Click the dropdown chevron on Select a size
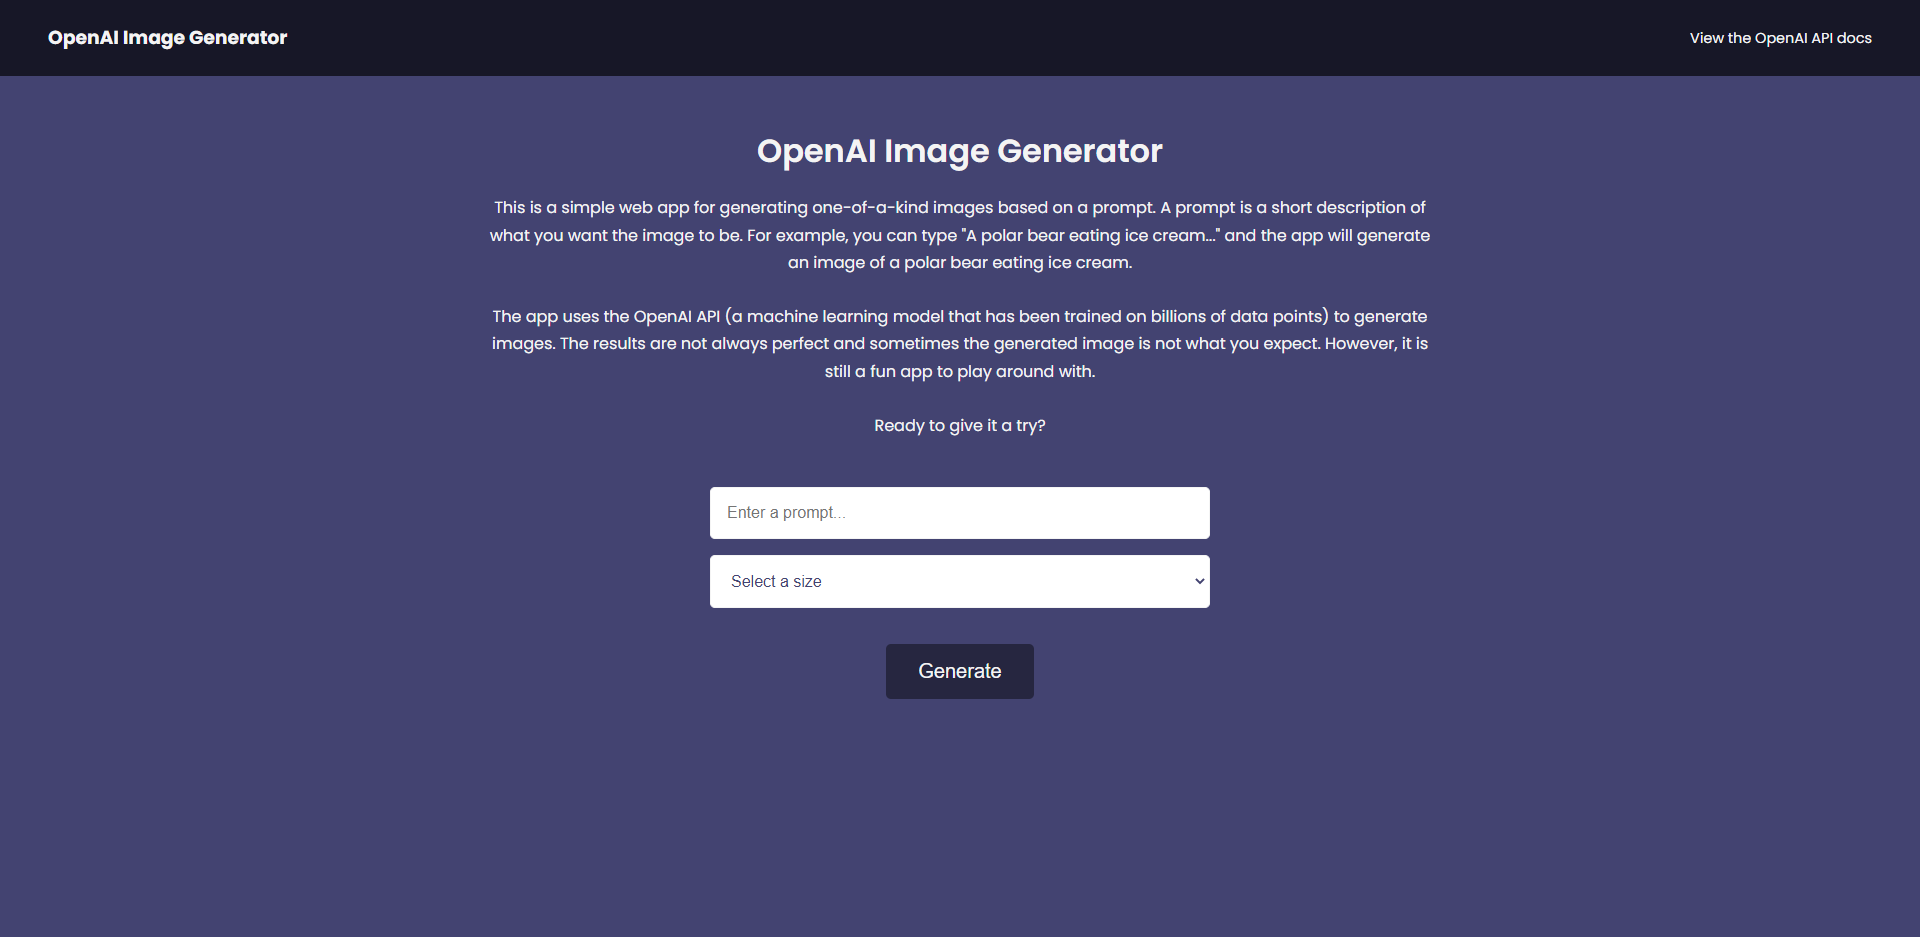The height and width of the screenshot is (937, 1920). [1197, 581]
